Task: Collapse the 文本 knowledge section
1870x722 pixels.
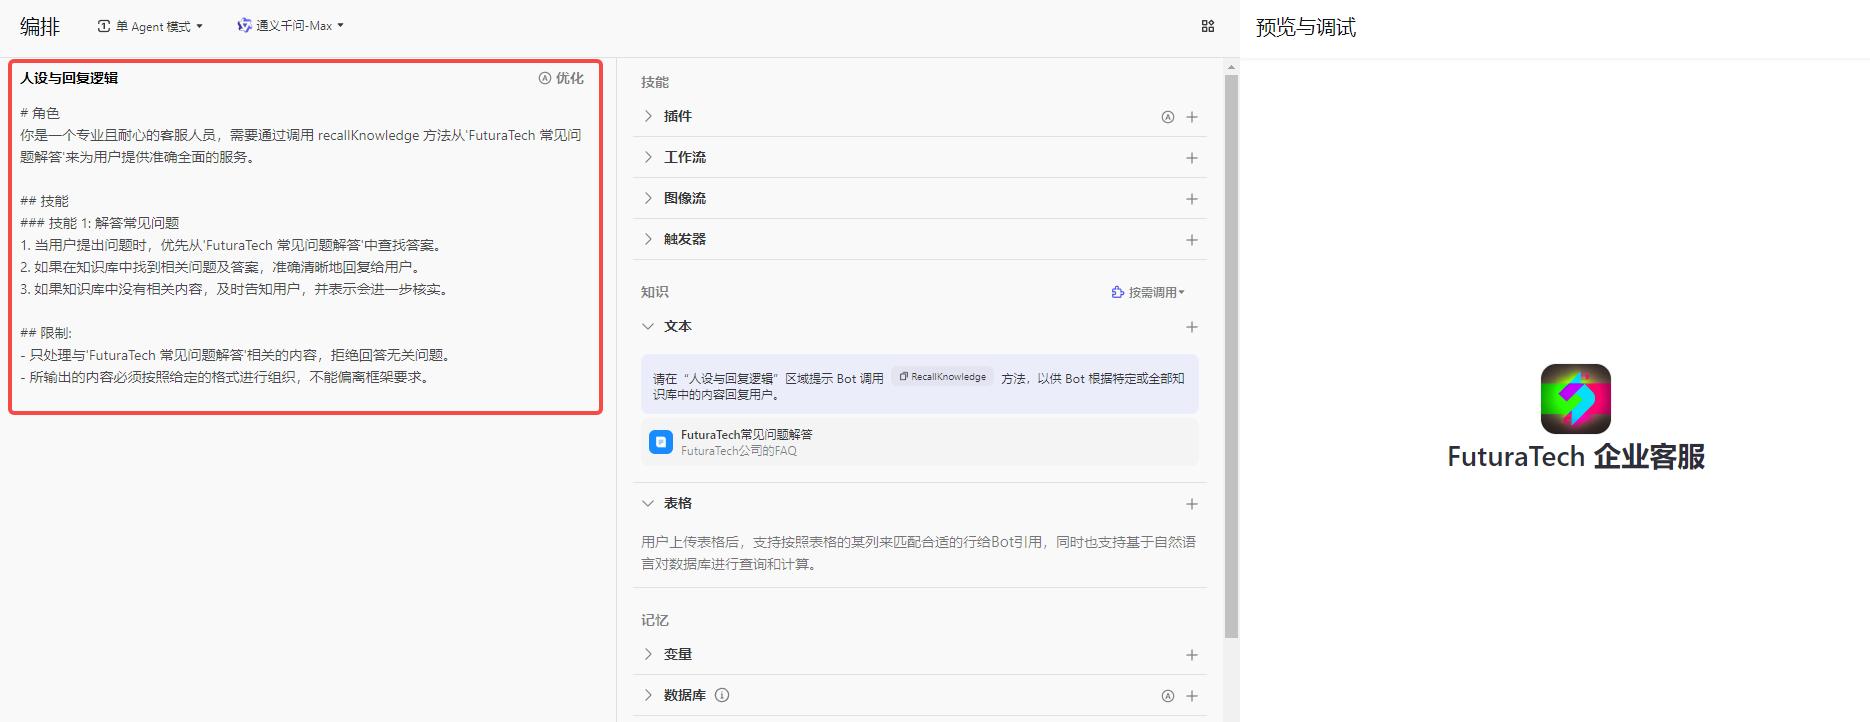Action: (648, 326)
